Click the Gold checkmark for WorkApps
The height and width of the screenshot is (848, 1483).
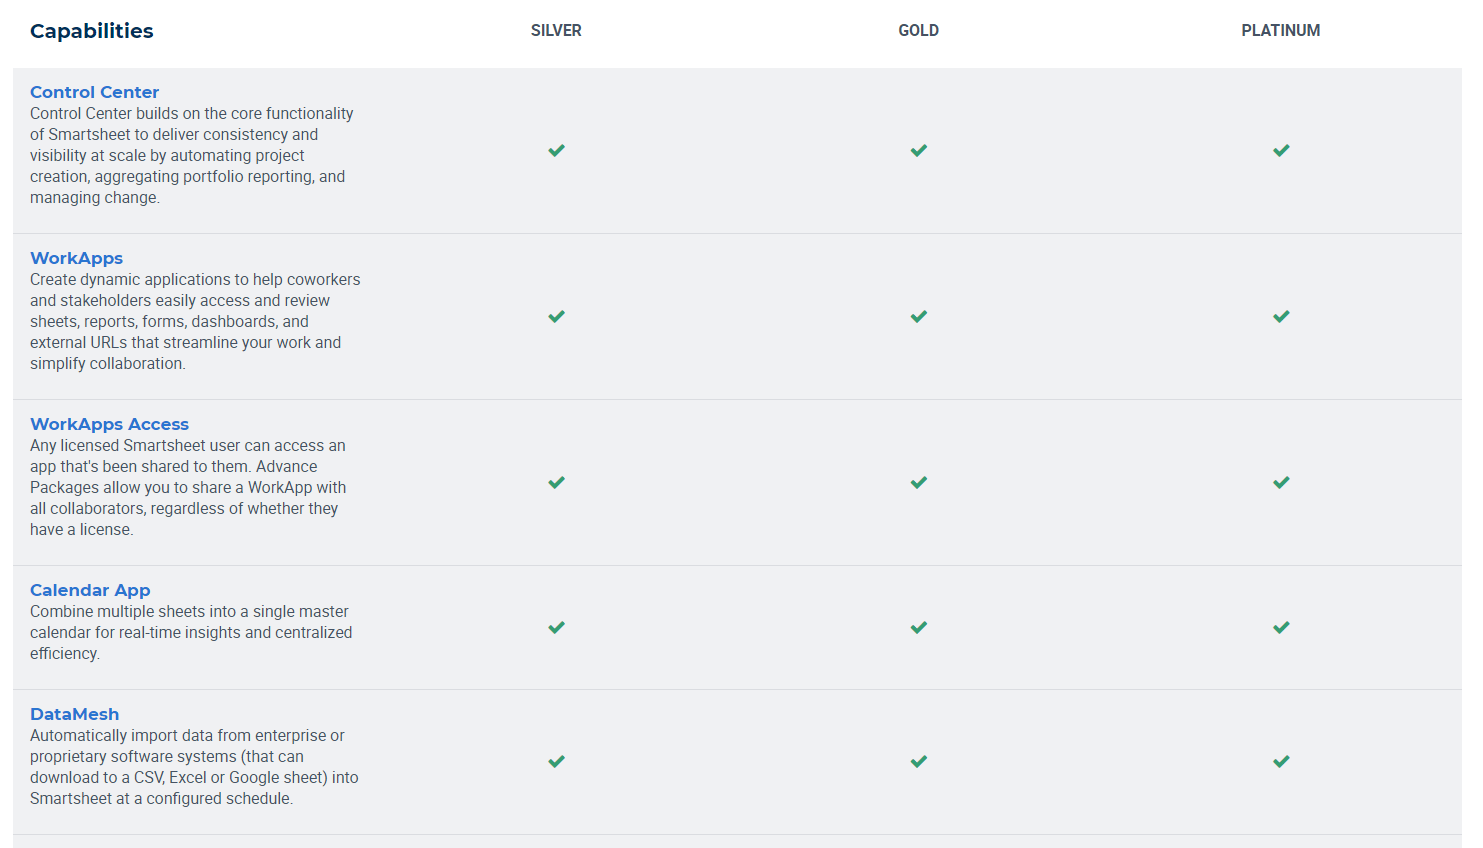[918, 316]
